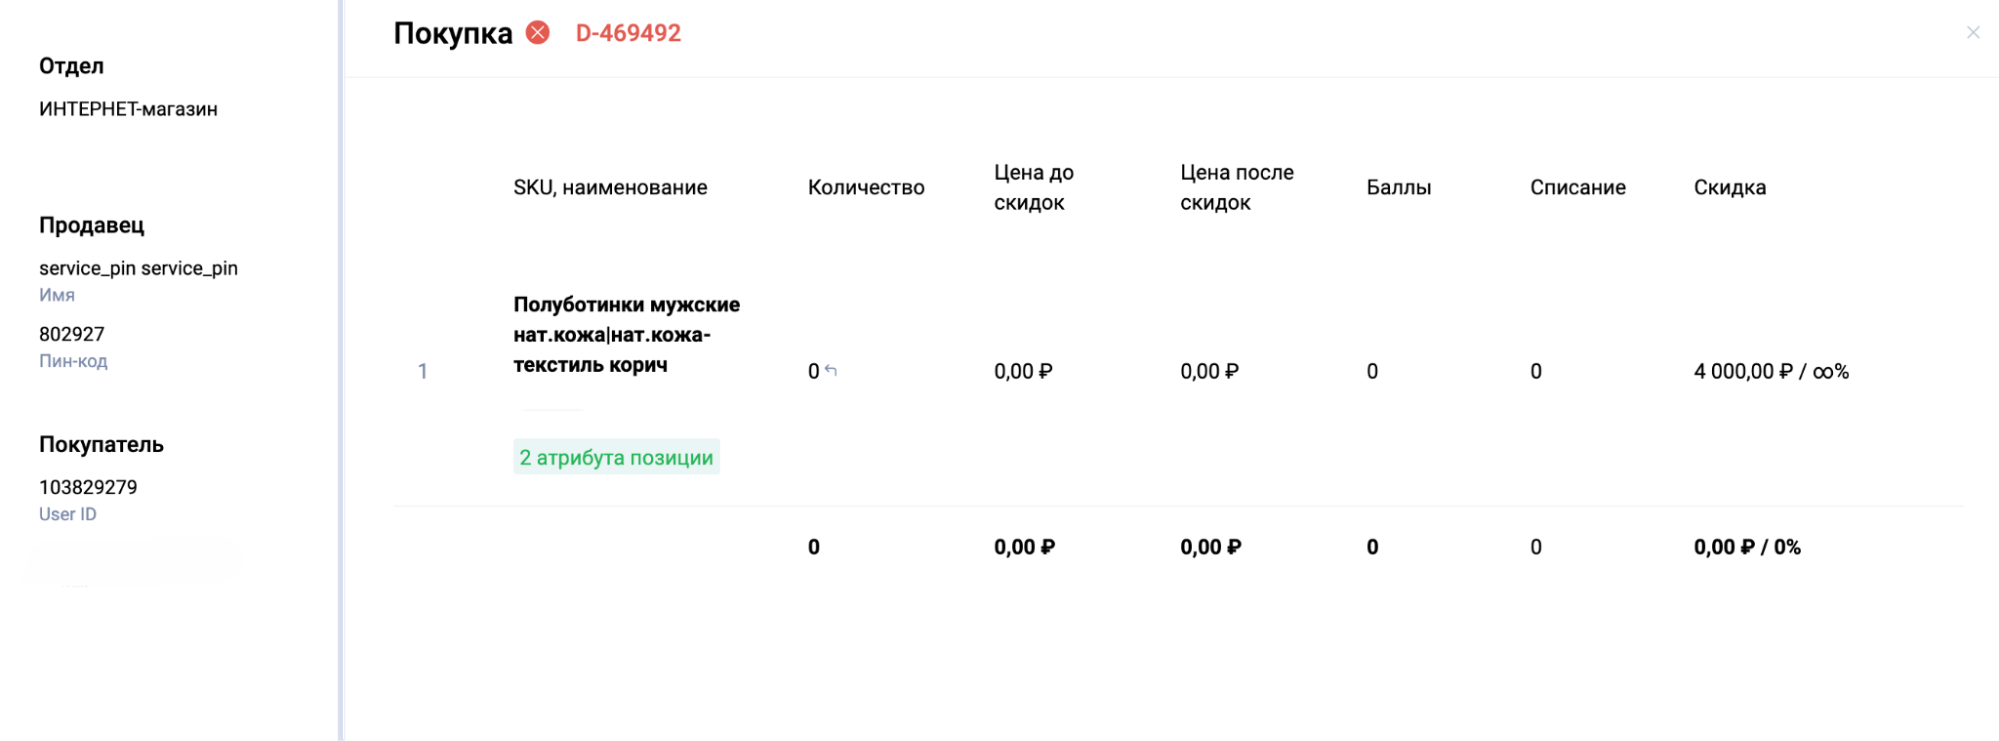Click the "Баллы" column header
The width and height of the screenshot is (1999, 741).
tap(1398, 187)
